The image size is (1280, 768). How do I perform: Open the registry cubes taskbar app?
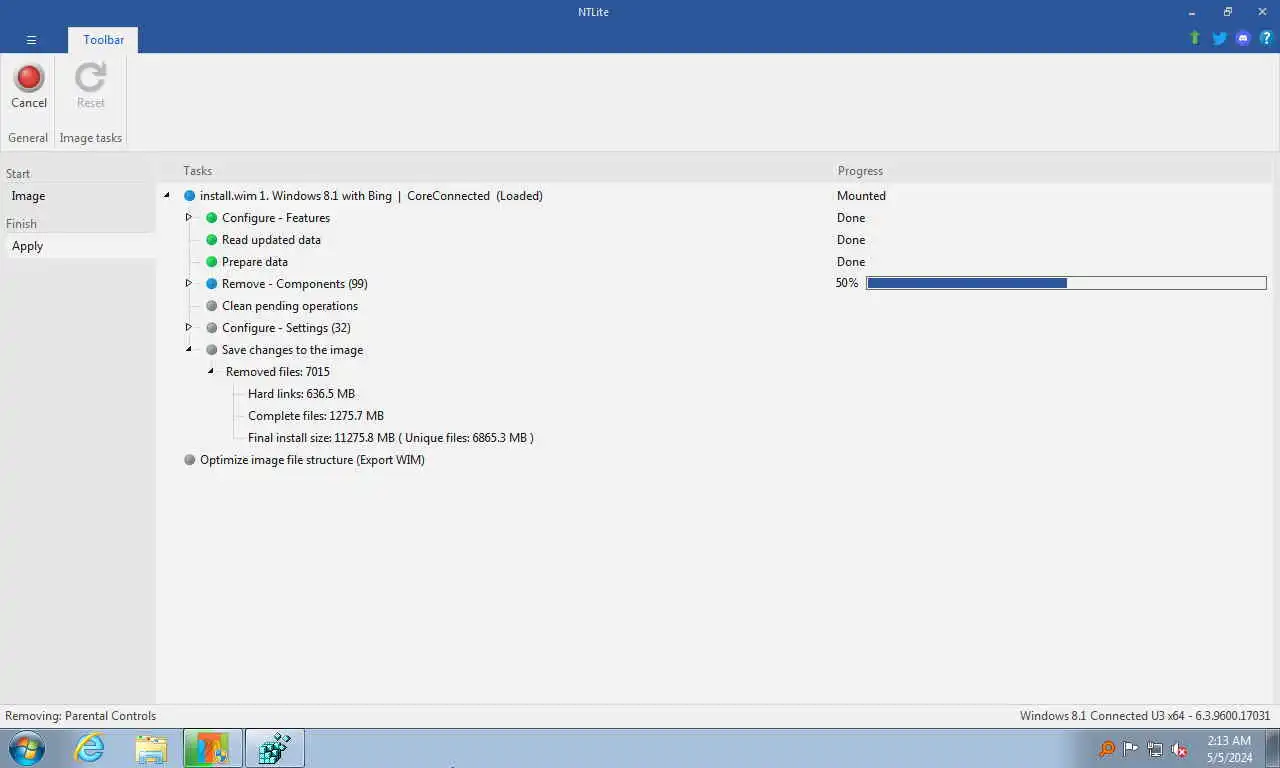point(274,748)
